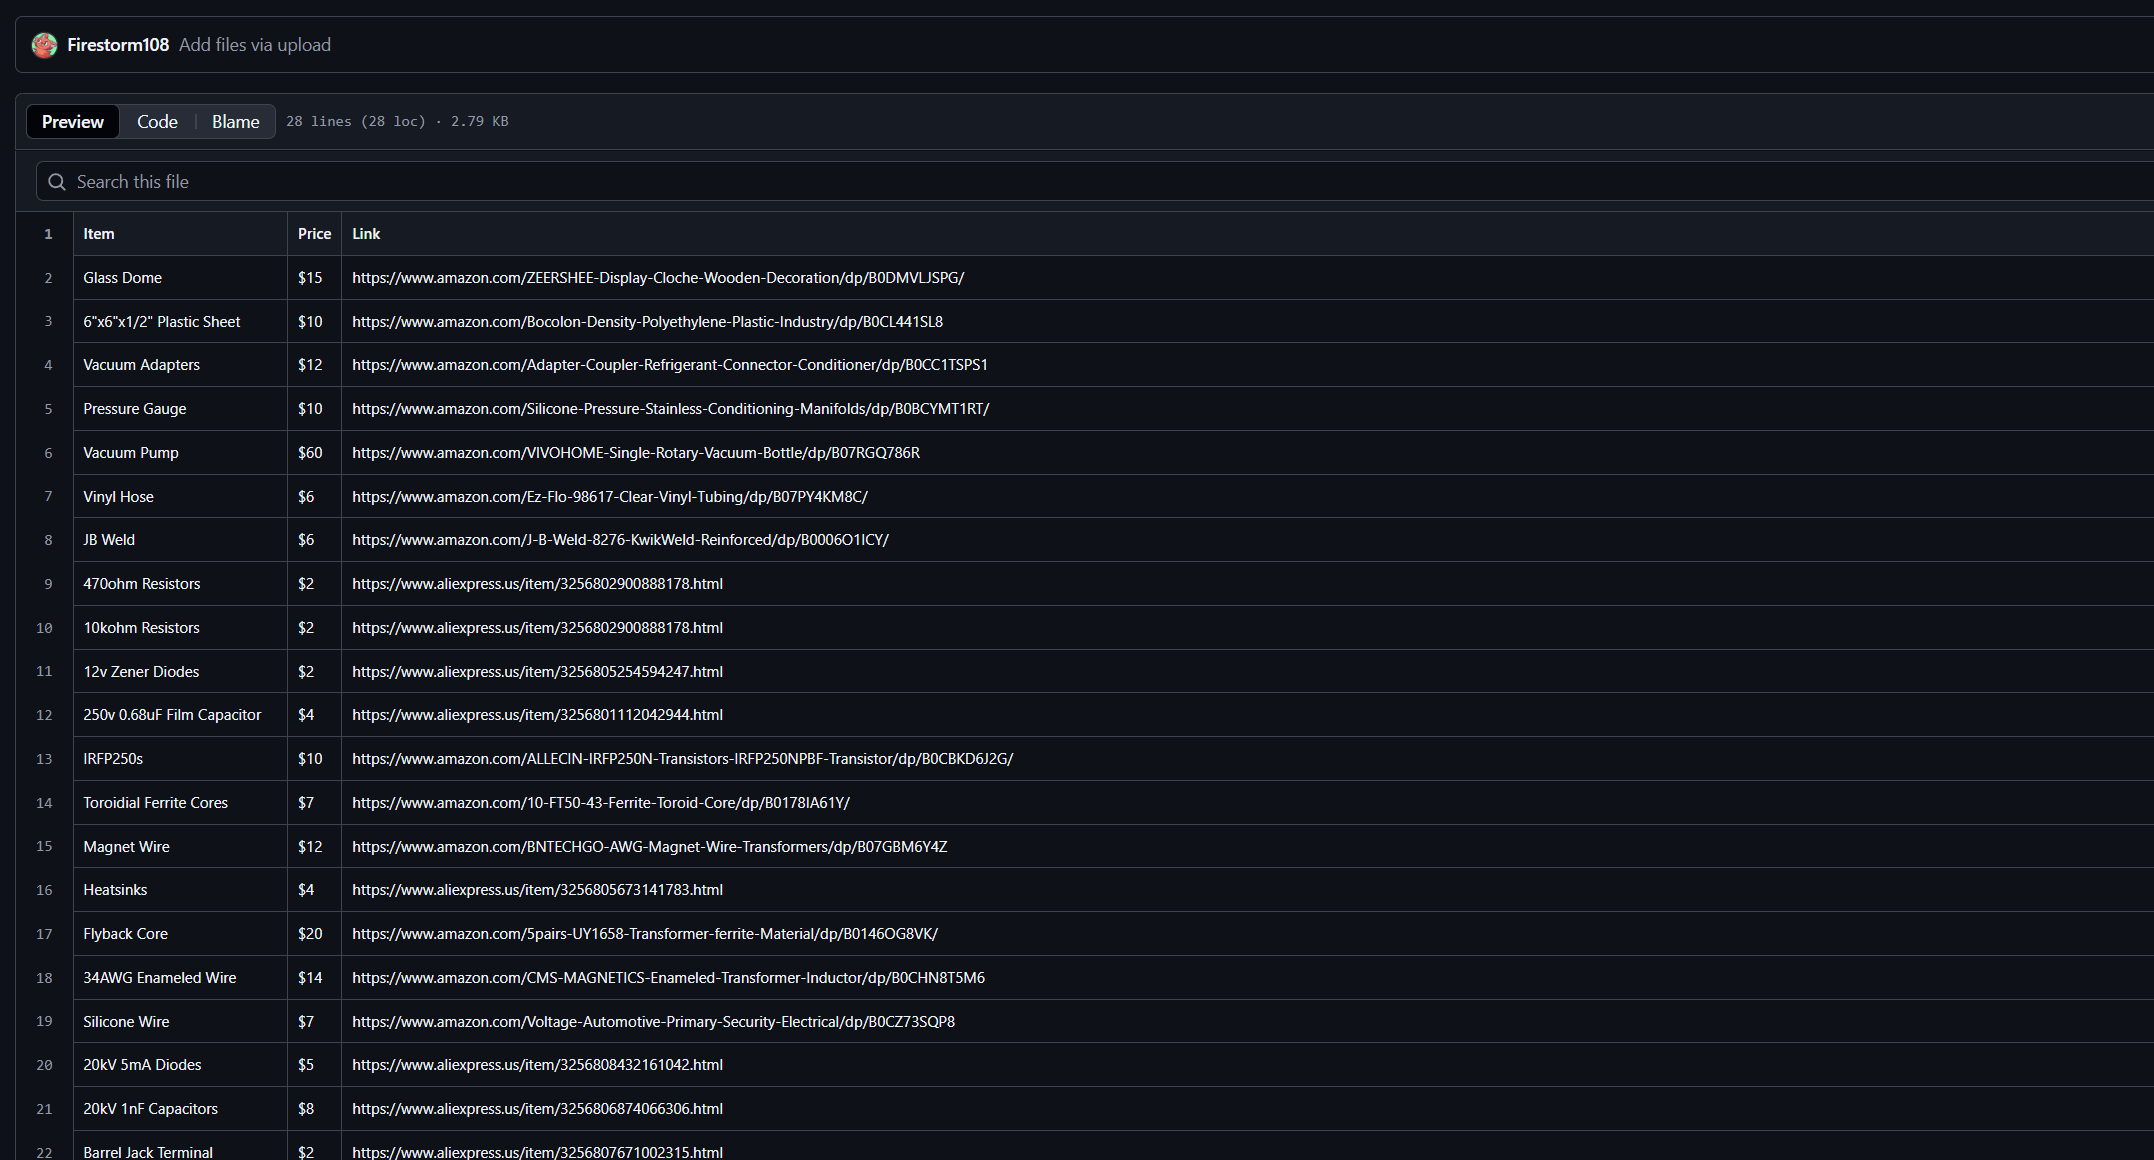Image resolution: width=2154 pixels, height=1160 pixels.
Task: Click the Price column header
Action: click(x=314, y=234)
